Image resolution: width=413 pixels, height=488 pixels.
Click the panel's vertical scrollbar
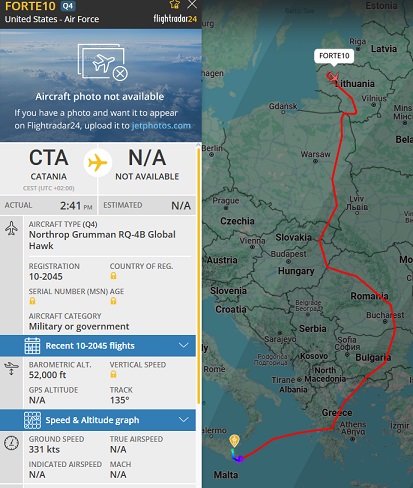[x=199, y=275]
